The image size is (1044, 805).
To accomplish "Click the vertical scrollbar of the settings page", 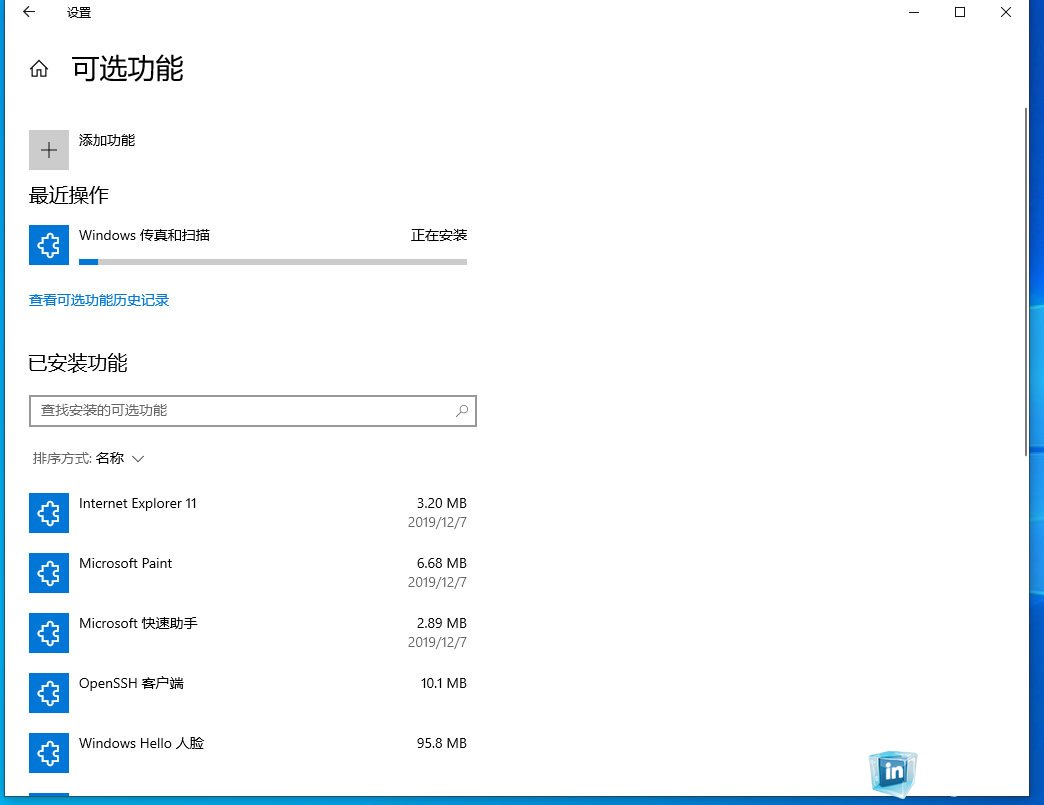I will (x=1025, y=281).
